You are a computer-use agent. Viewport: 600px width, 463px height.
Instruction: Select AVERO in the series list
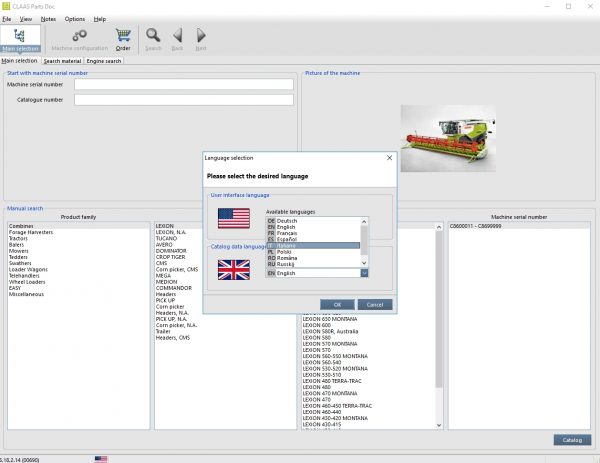click(164, 245)
